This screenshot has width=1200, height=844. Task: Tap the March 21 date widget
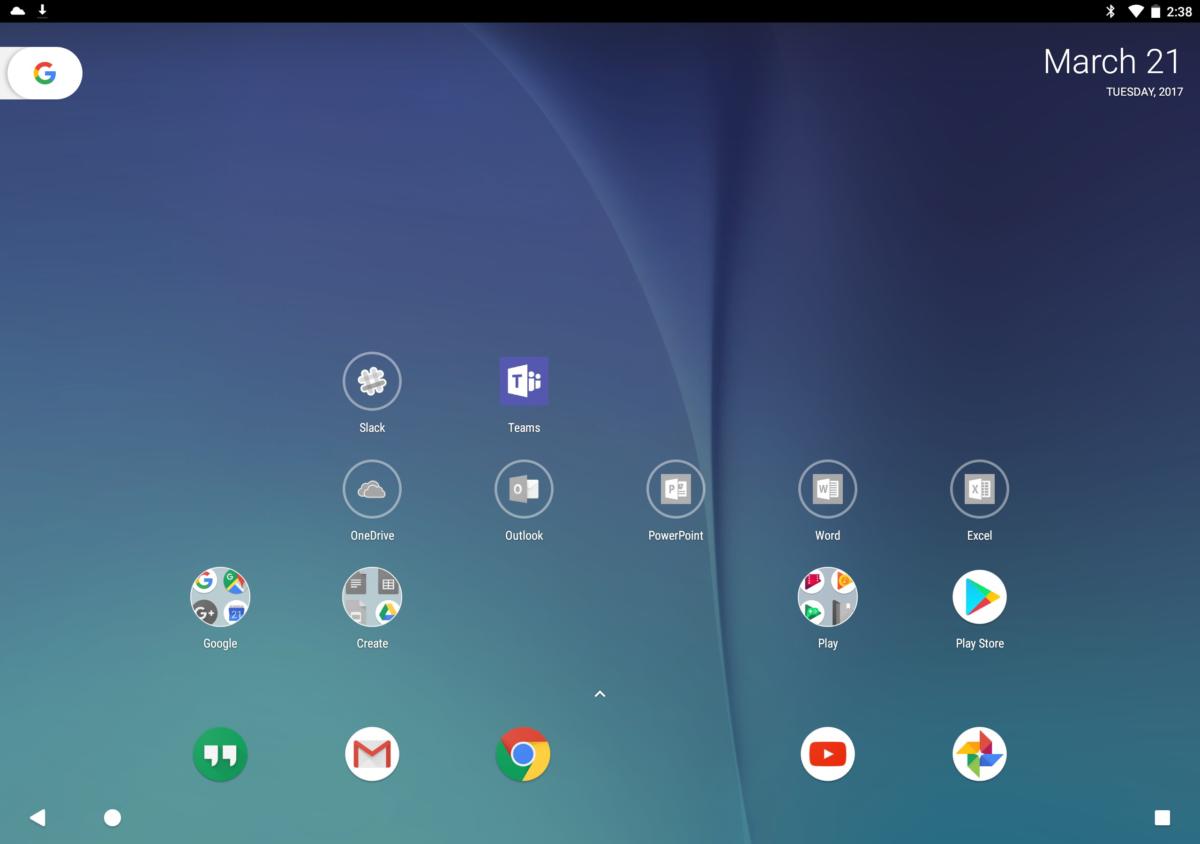point(1112,62)
